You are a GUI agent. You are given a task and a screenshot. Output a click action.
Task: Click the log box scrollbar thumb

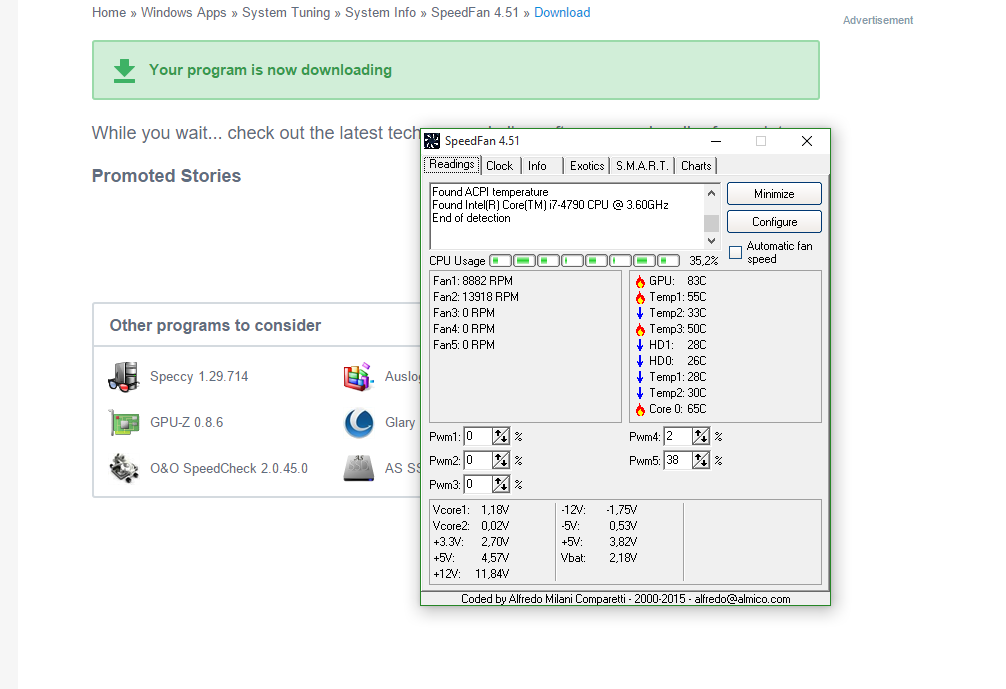[711, 223]
